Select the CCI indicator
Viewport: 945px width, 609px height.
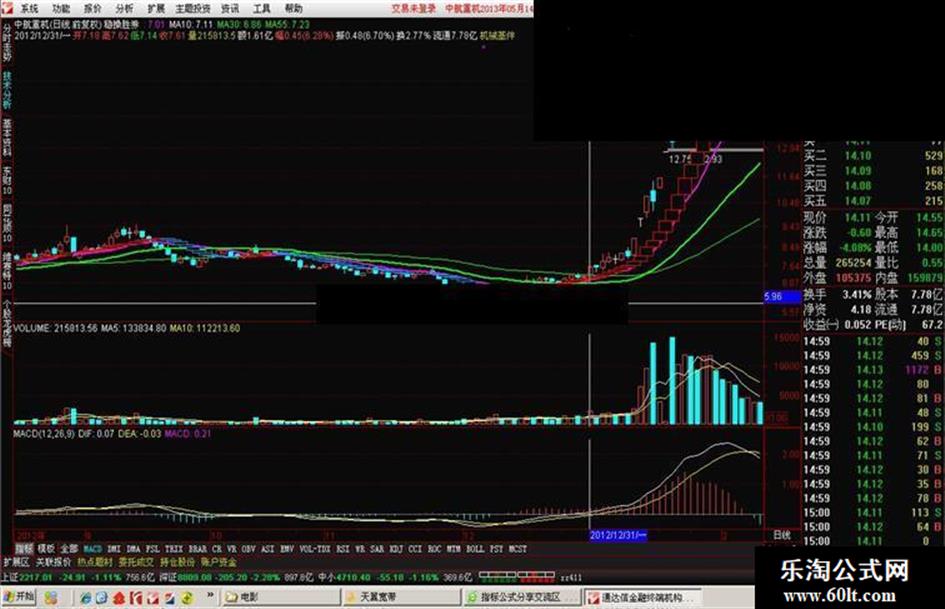click(x=415, y=549)
